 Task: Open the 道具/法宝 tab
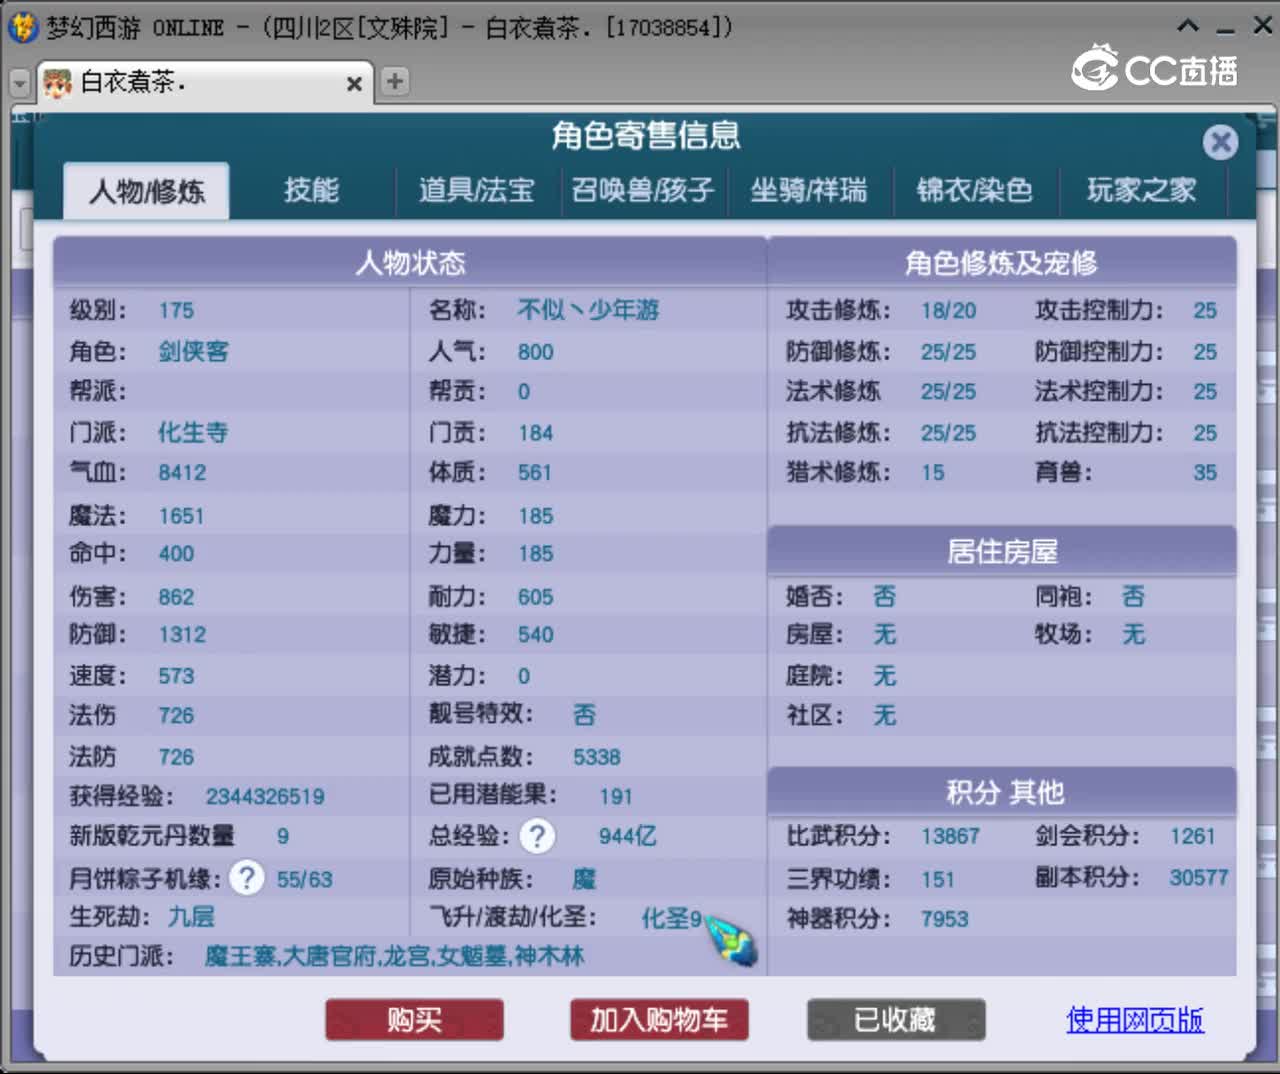pyautogui.click(x=476, y=190)
